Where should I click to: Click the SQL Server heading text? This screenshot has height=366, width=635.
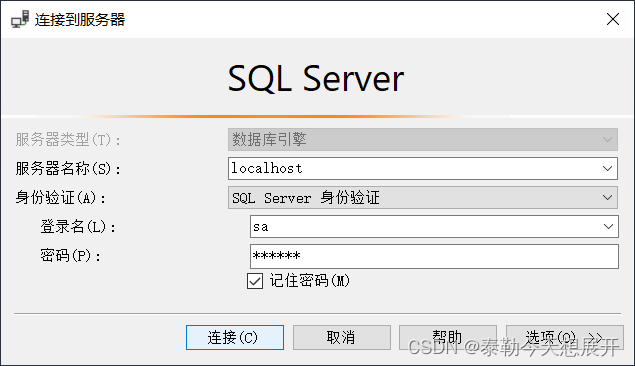316,79
